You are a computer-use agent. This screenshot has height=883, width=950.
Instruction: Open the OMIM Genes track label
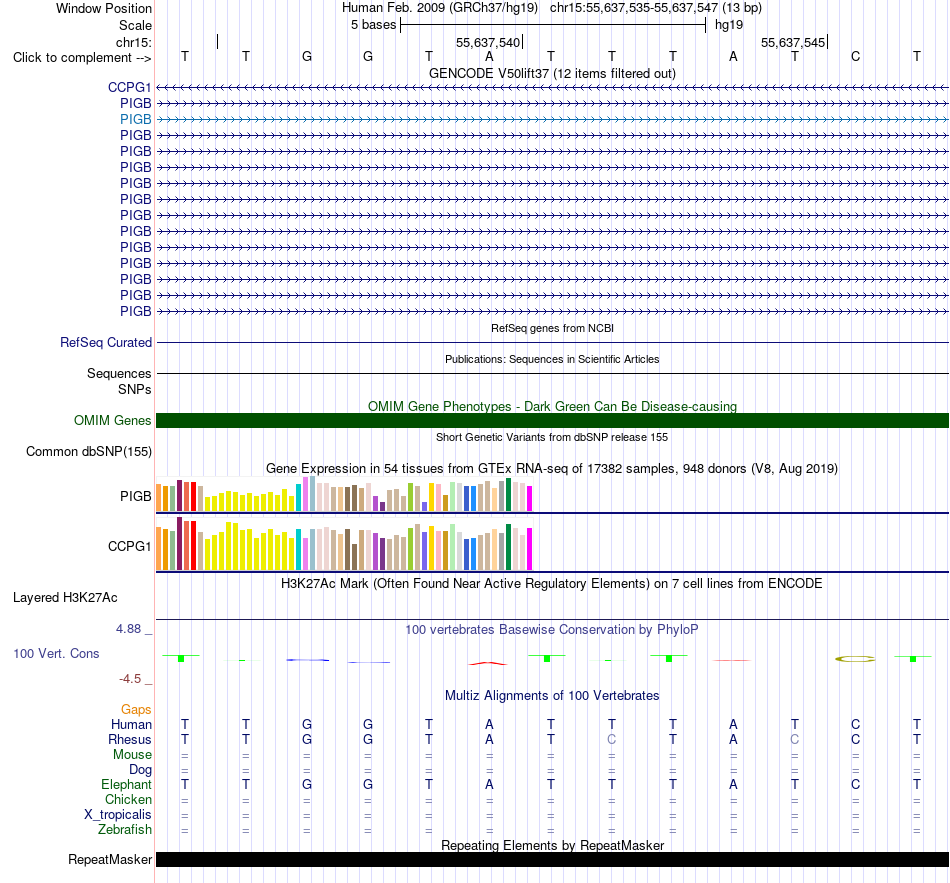113,421
